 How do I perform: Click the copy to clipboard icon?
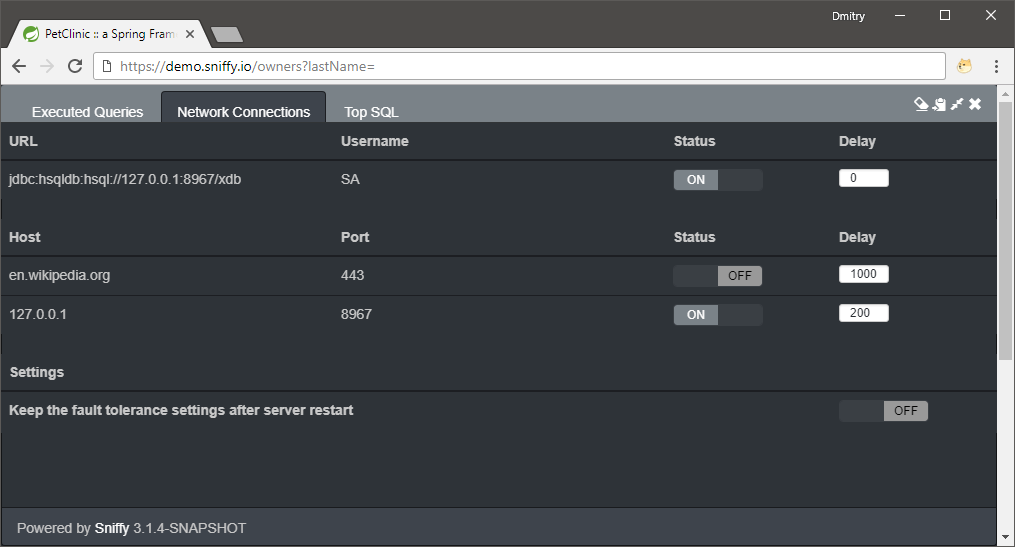pos(939,104)
